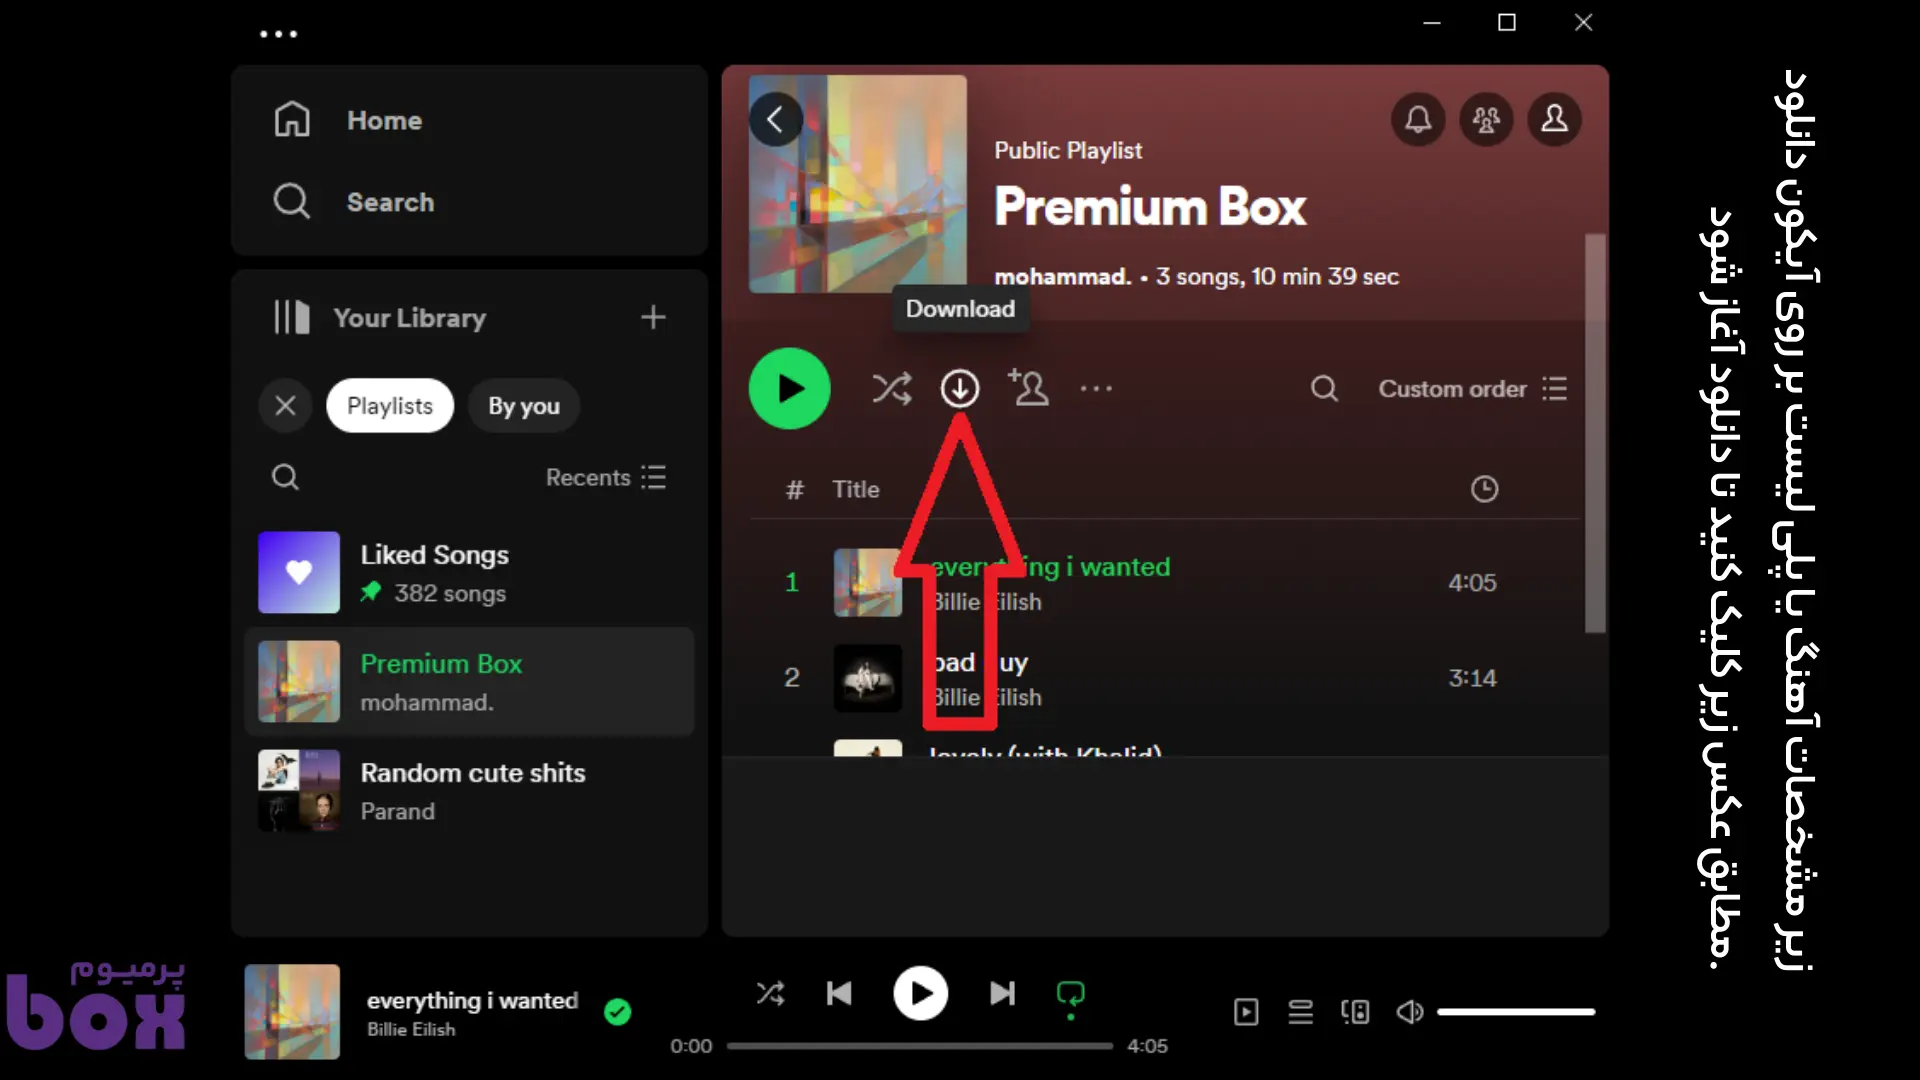Screen dimensions: 1920x1080
Task: Sort tracks by the Title column
Action: tap(856, 490)
